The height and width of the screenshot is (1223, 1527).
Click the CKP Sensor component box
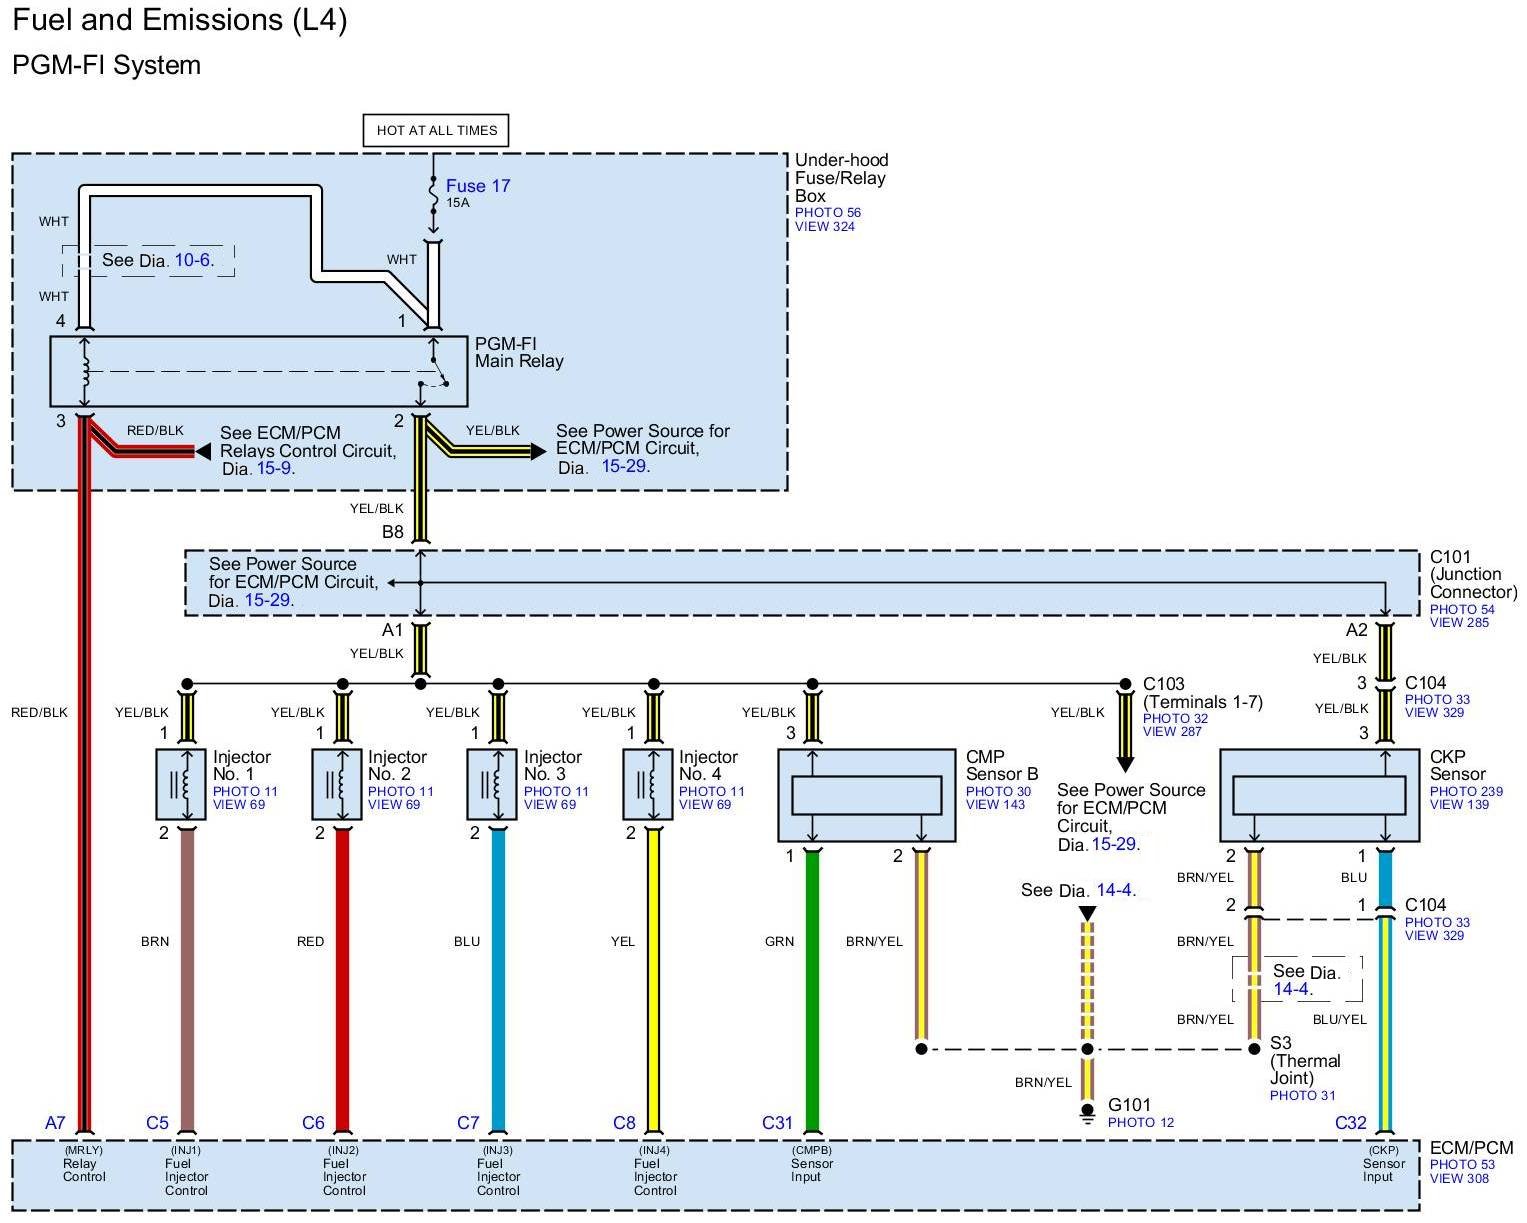click(1318, 795)
